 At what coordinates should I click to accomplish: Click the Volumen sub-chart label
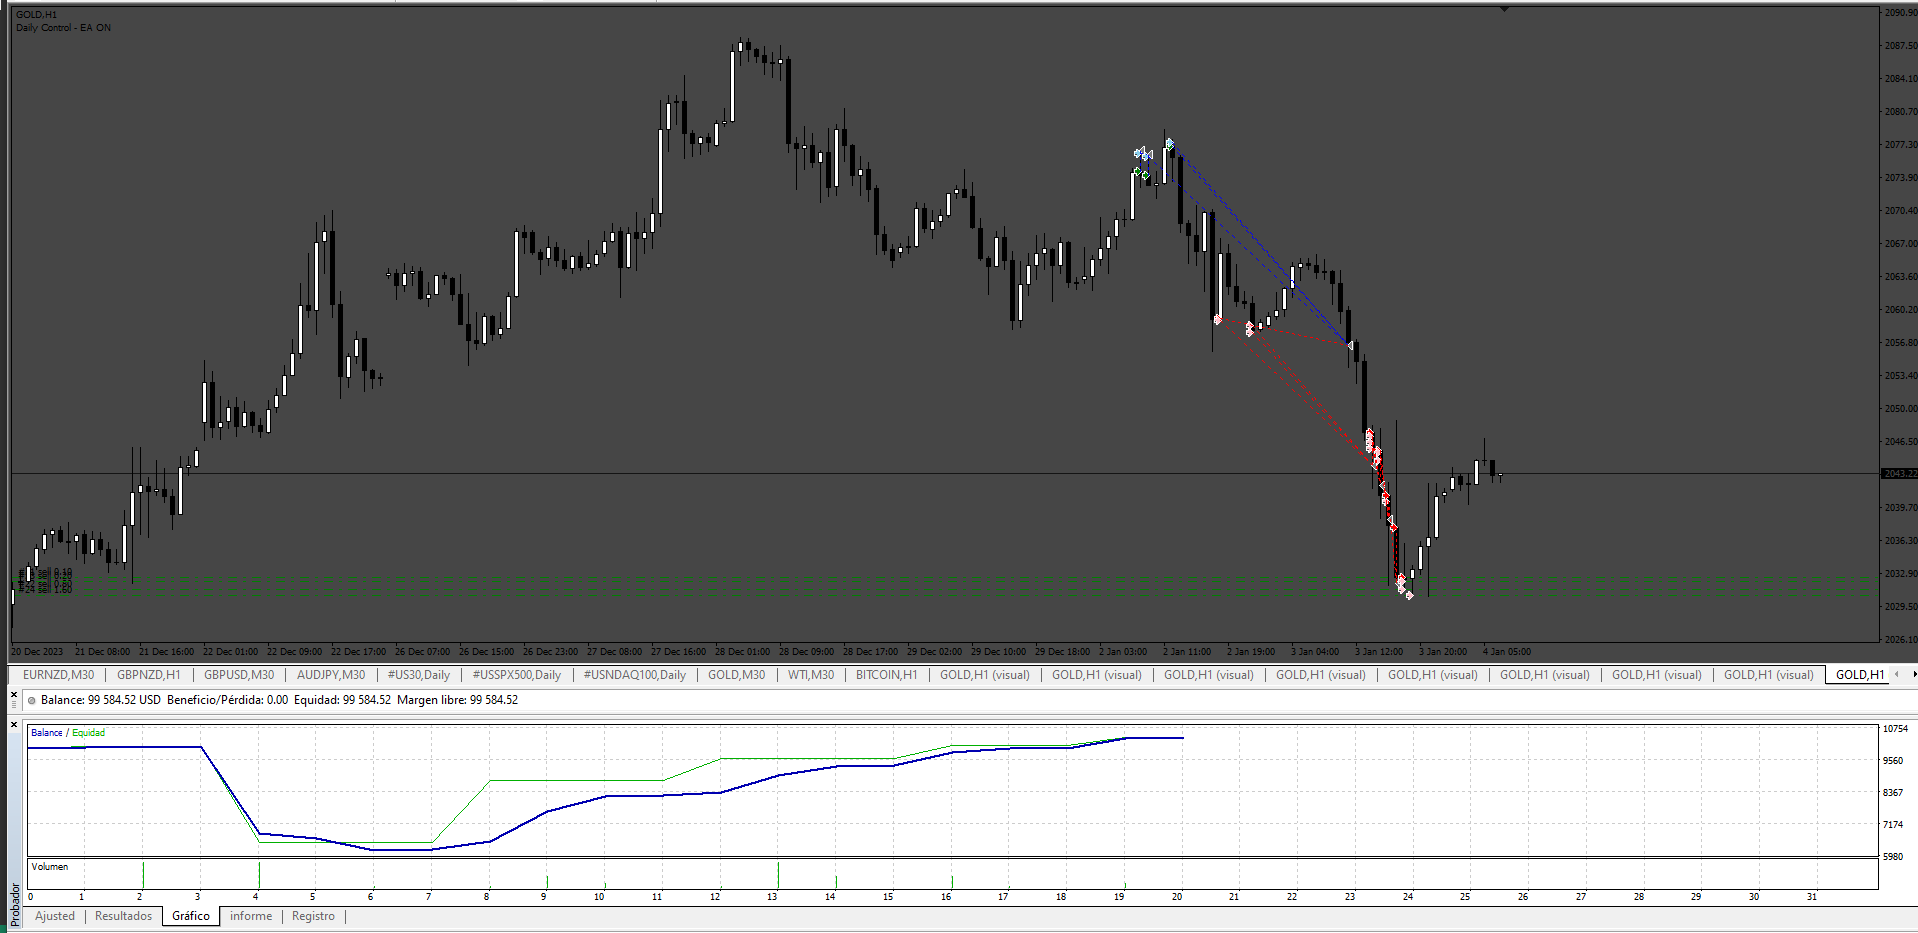[x=50, y=867]
